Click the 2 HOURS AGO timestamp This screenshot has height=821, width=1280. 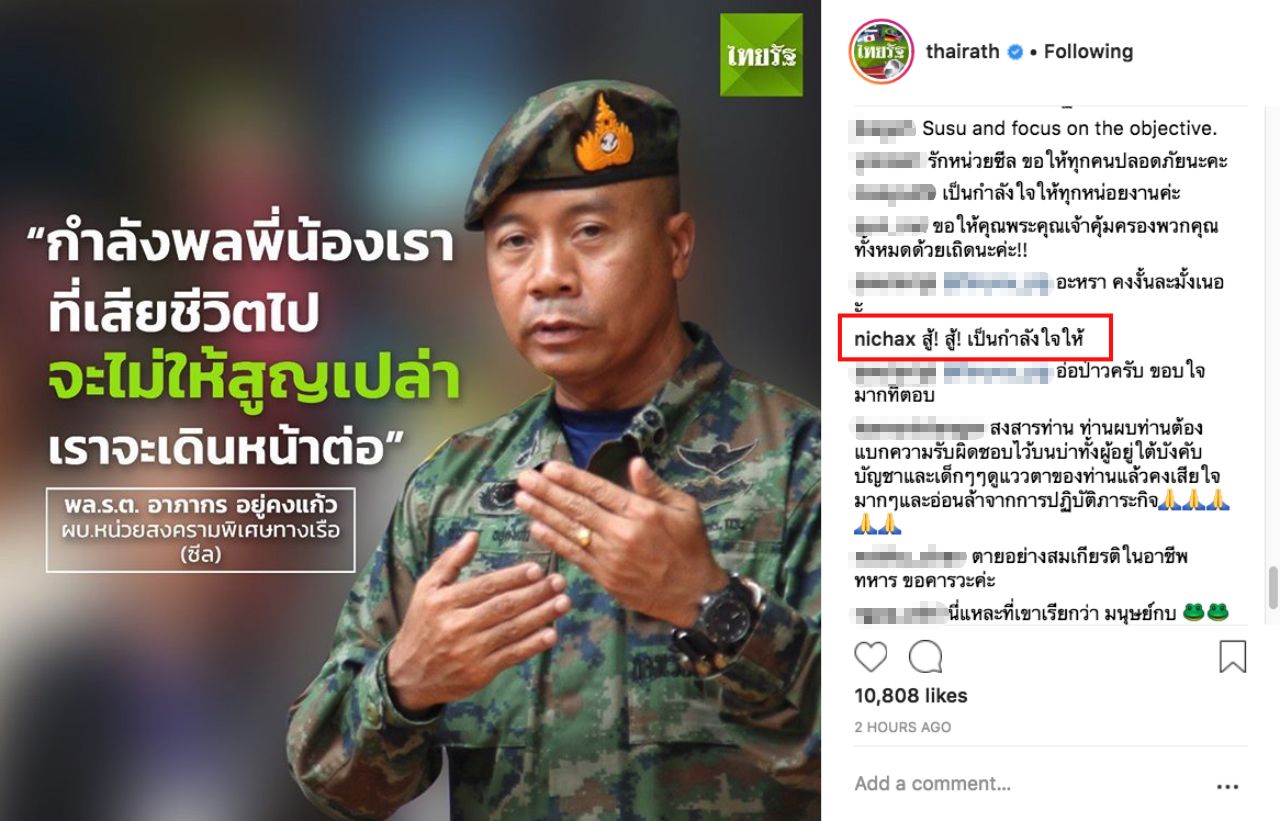pos(903,727)
